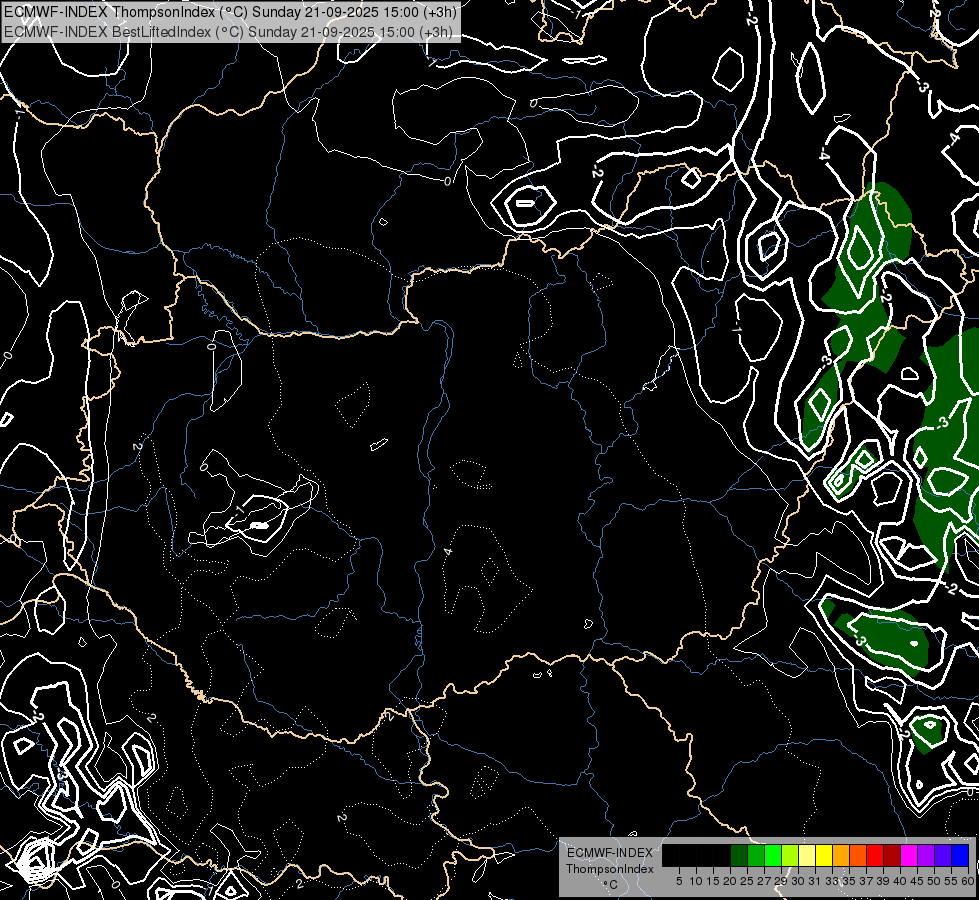Select the dark green 20-25 legend swatch
This screenshot has width=979, height=900.
click(x=739, y=855)
